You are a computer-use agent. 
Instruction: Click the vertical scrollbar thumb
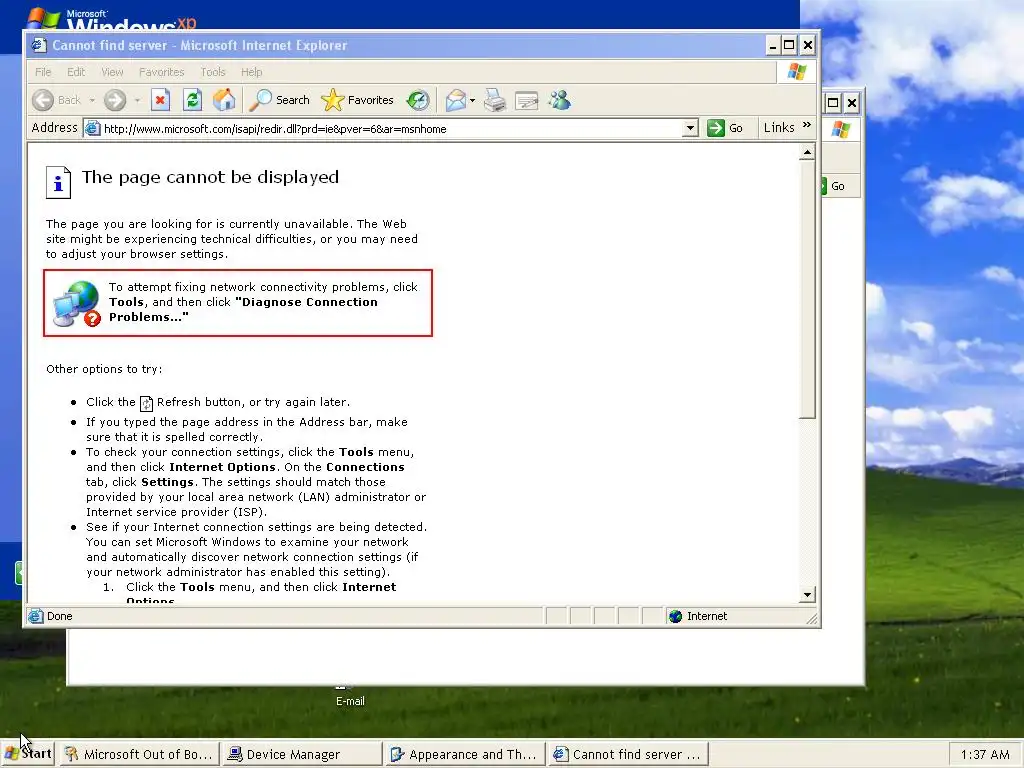(x=807, y=289)
